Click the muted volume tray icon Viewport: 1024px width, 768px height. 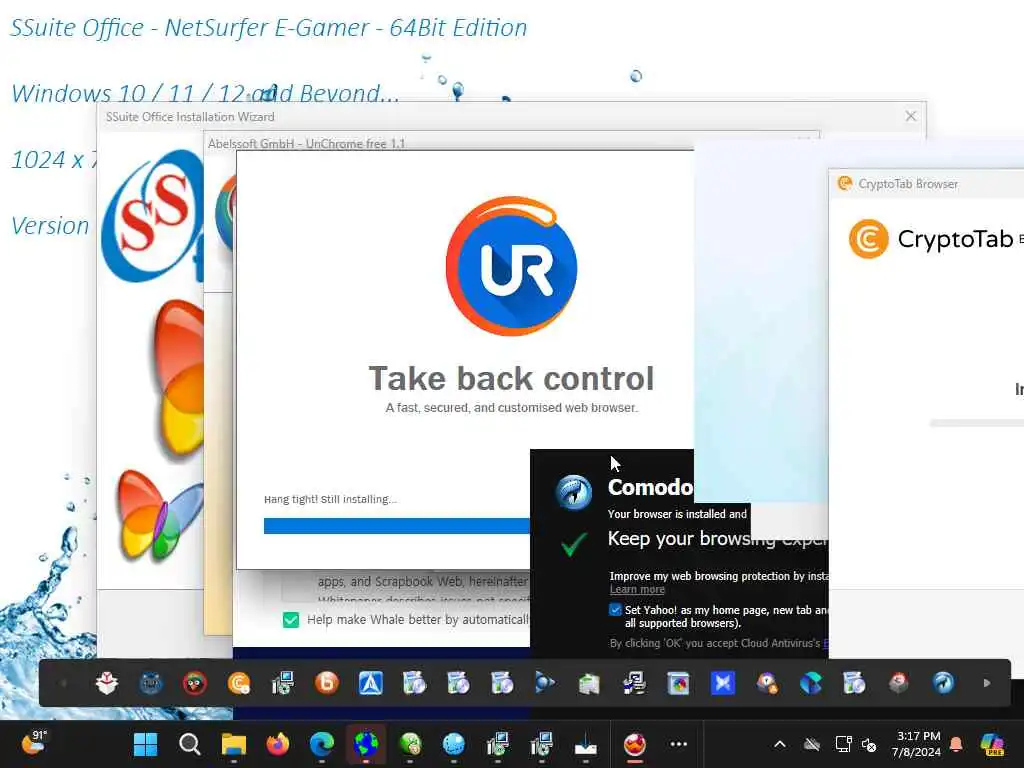(x=869, y=744)
